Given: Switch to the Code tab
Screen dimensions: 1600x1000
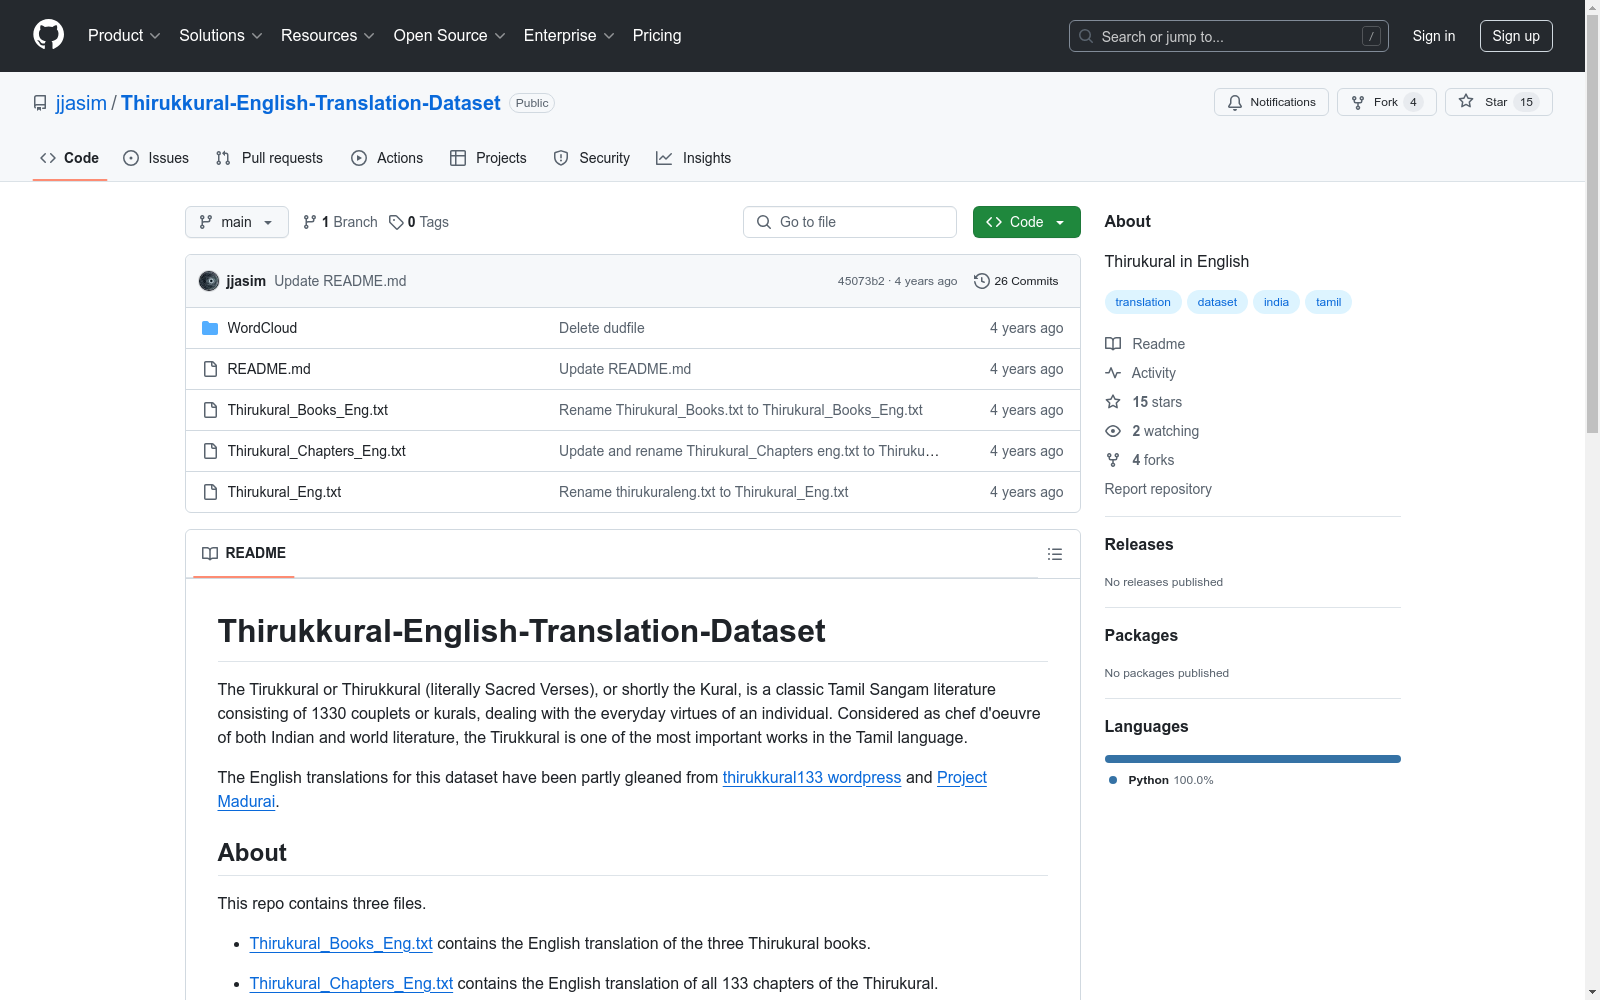Looking at the screenshot, I should (x=70, y=158).
